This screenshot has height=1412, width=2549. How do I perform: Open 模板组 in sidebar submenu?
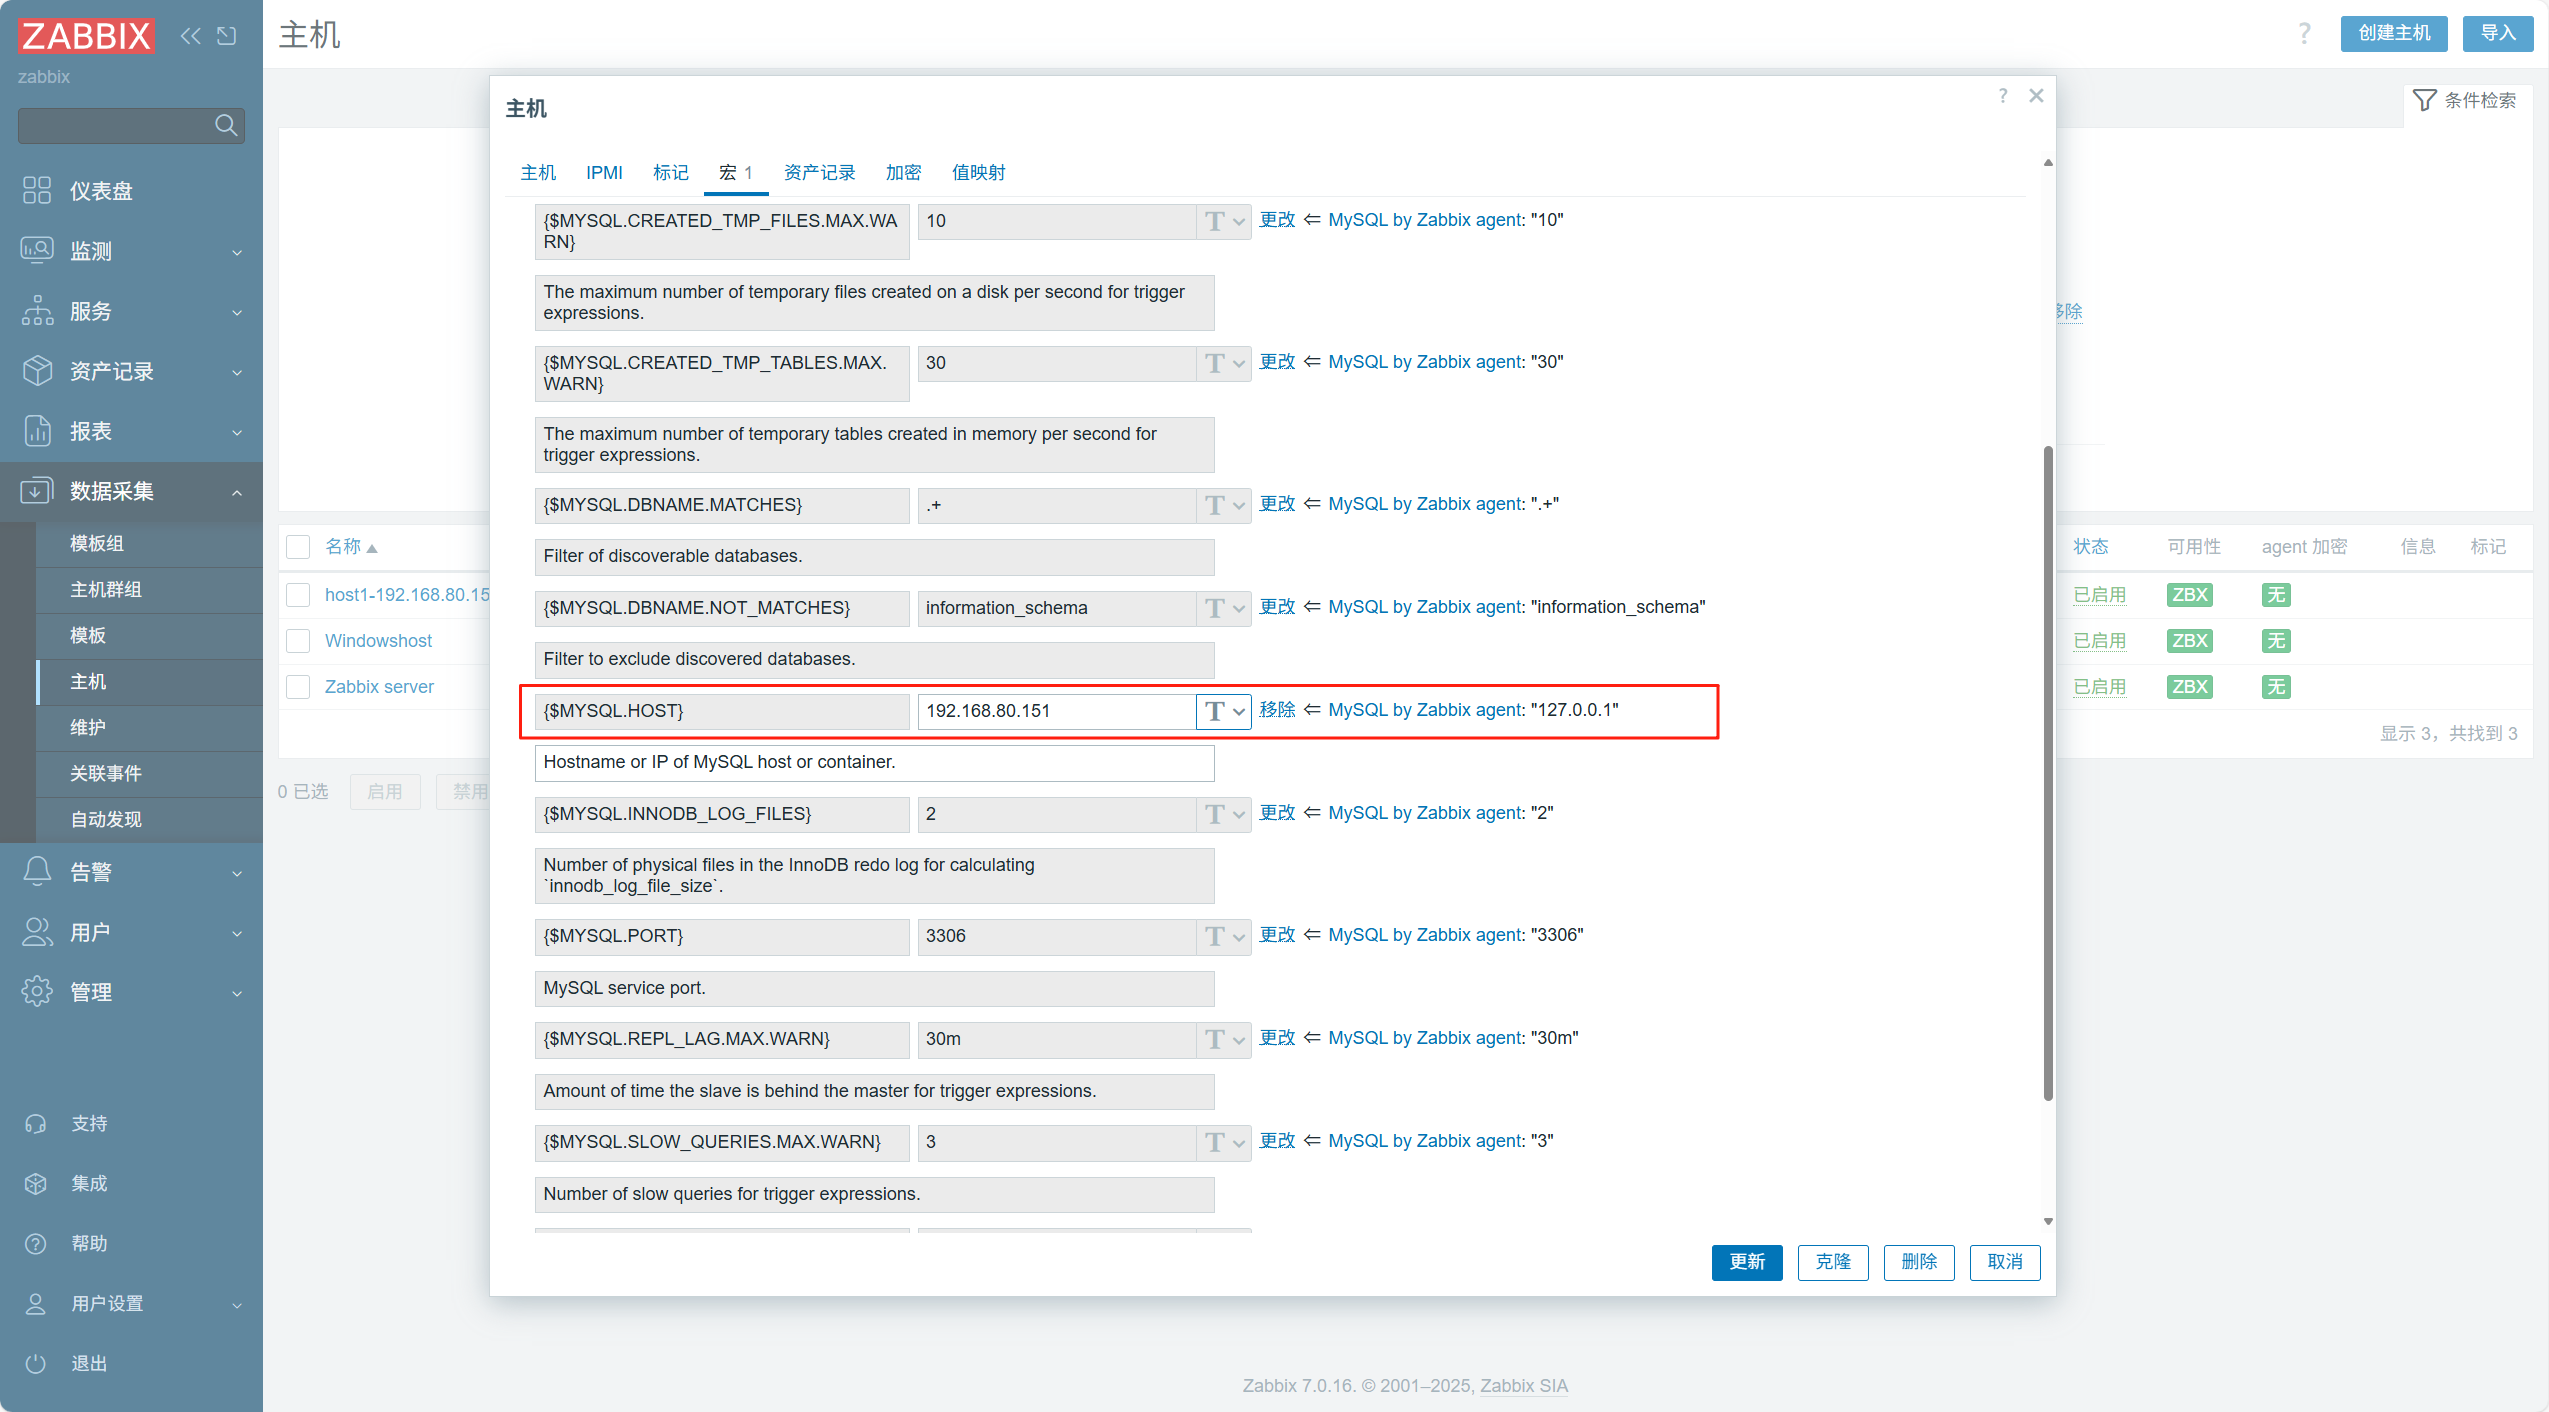(x=97, y=544)
